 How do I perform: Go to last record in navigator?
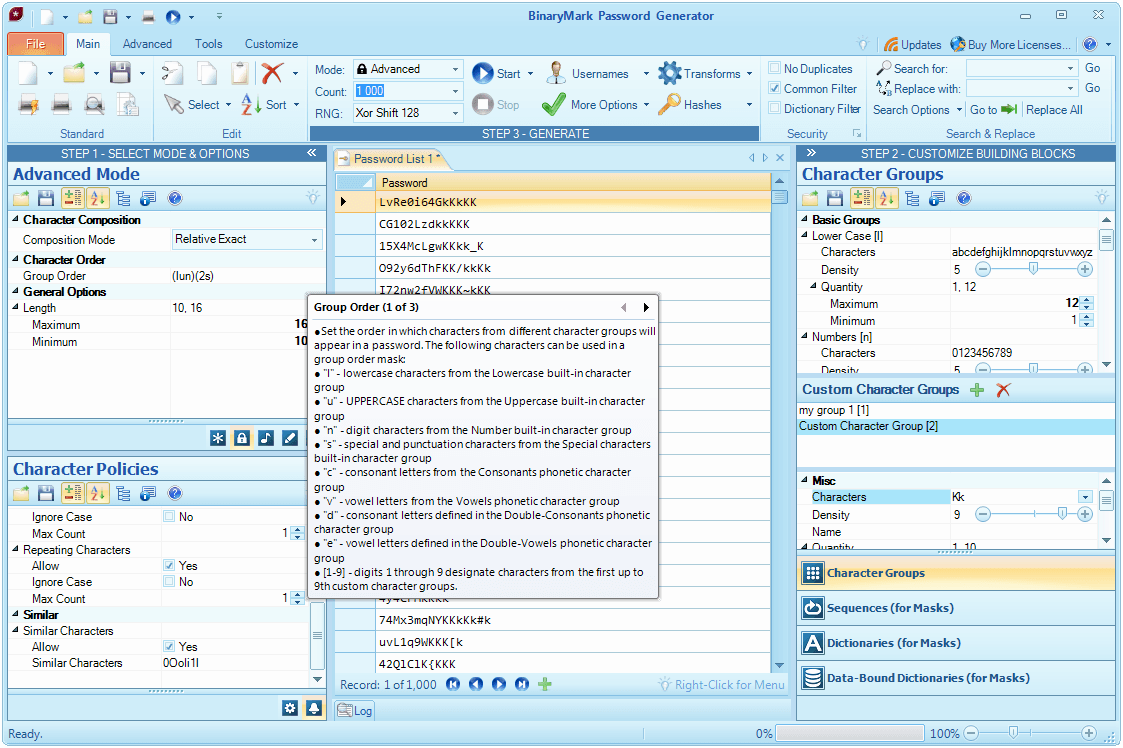click(522, 684)
